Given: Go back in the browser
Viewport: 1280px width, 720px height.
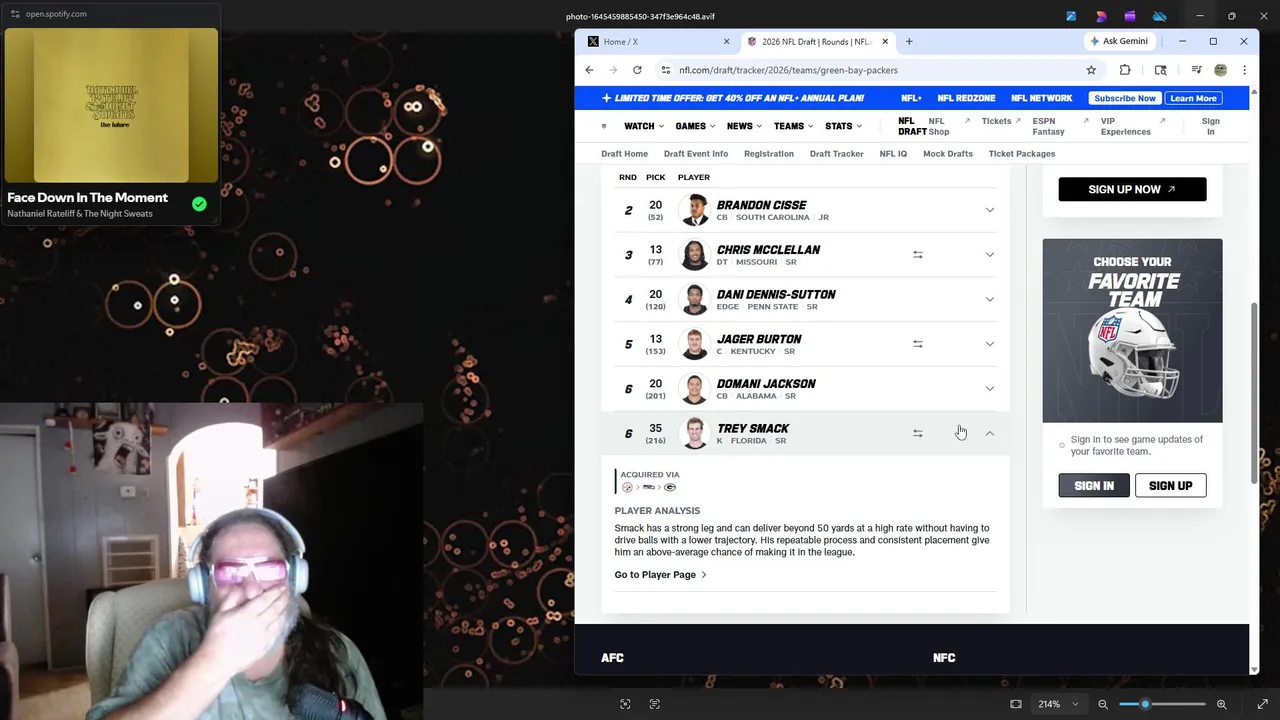Looking at the screenshot, I should (x=589, y=70).
